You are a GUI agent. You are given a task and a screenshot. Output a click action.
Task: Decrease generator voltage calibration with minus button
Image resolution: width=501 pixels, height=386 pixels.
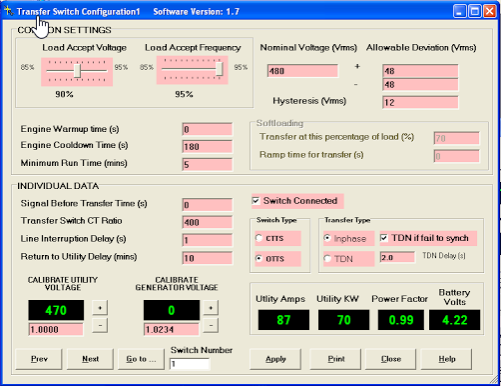211,325
